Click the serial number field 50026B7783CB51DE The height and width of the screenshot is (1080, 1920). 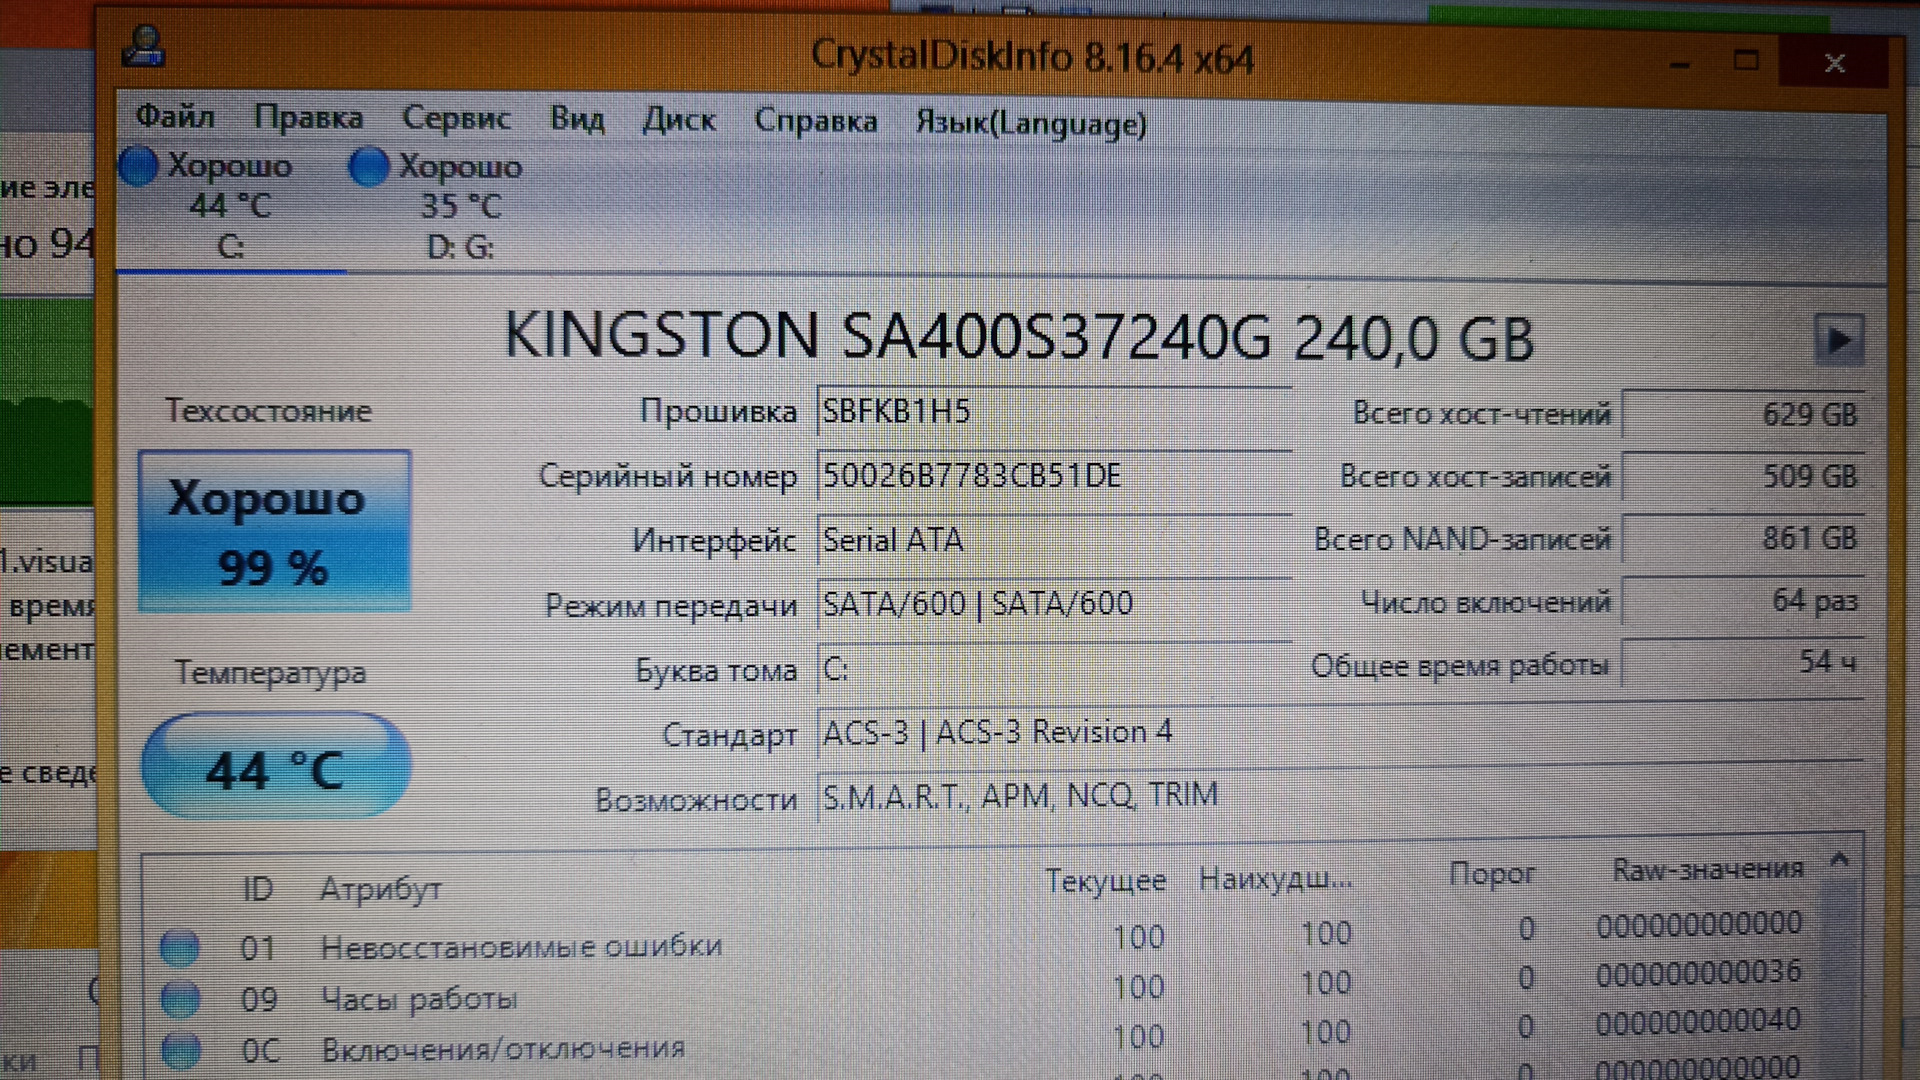tap(1054, 476)
